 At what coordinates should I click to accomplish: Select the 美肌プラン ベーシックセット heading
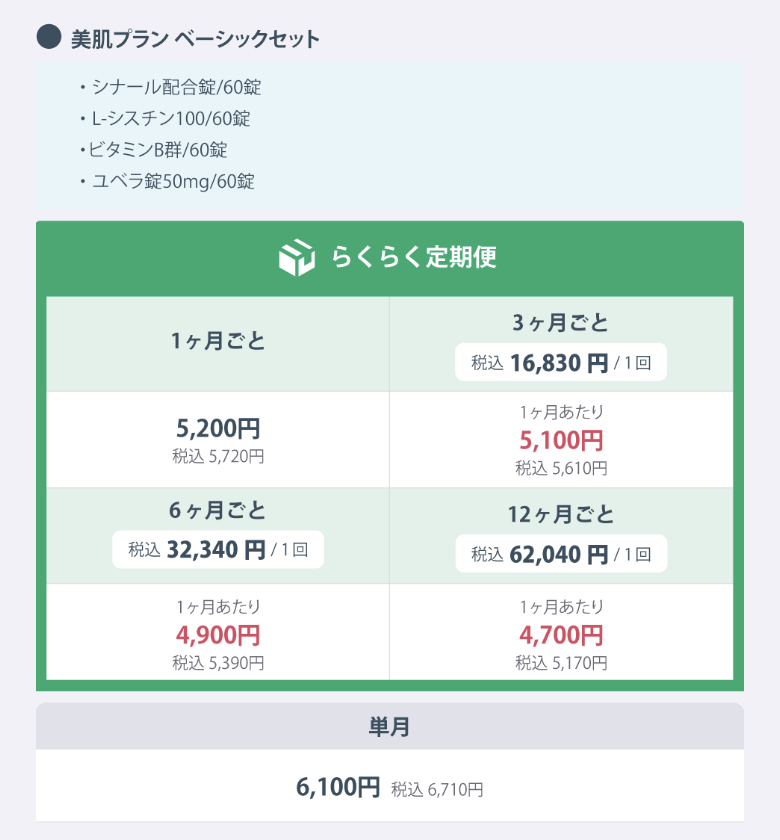[x=196, y=39]
